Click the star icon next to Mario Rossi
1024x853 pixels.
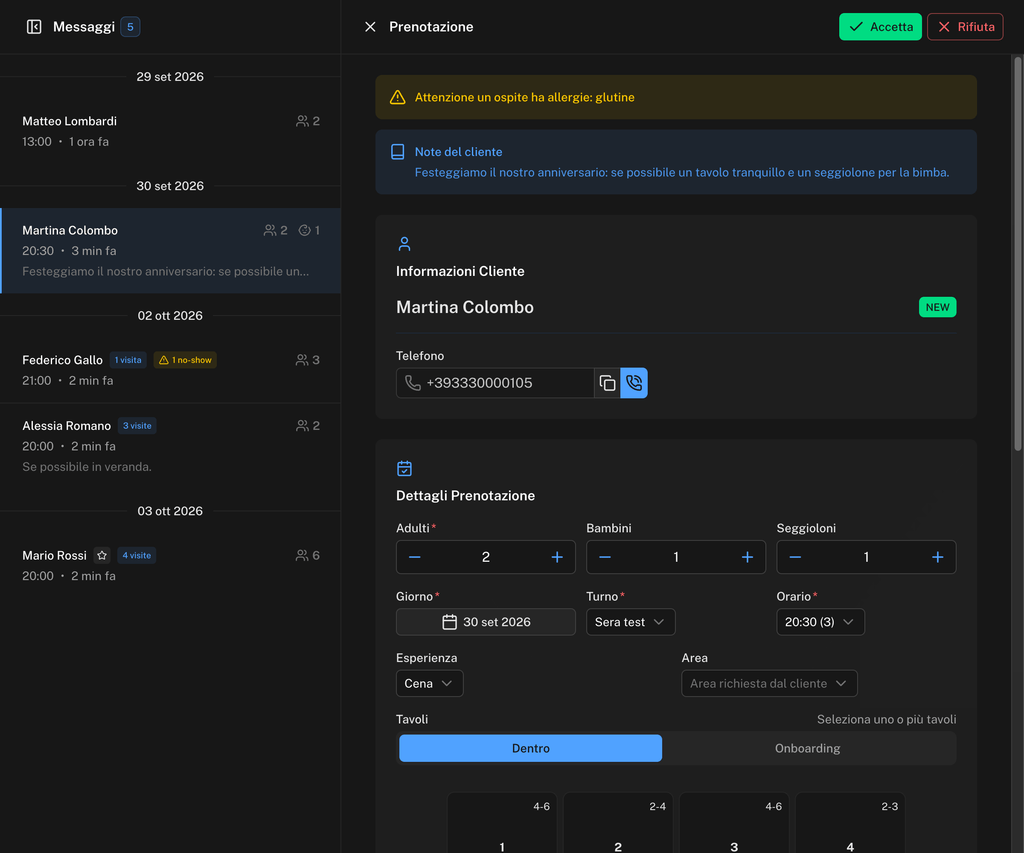(x=102, y=555)
